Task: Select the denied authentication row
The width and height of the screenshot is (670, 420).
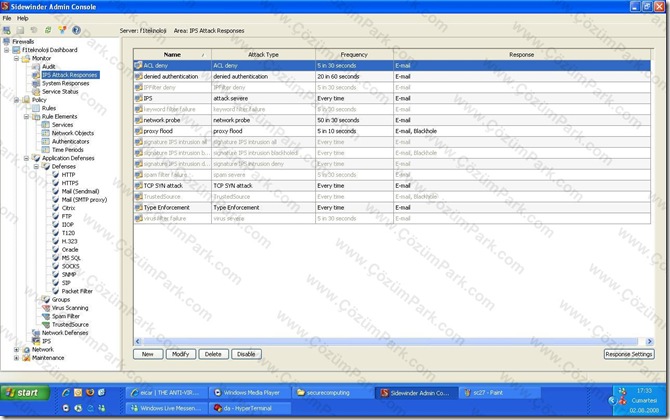Action: click(392, 76)
